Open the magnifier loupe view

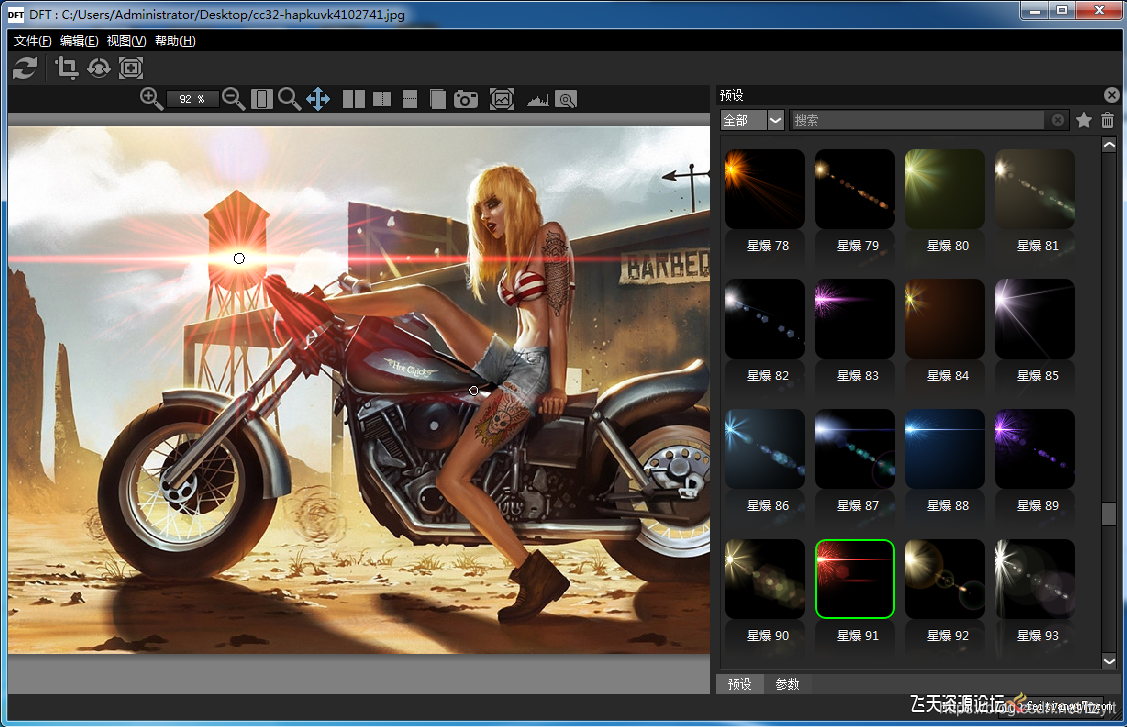tap(566, 99)
